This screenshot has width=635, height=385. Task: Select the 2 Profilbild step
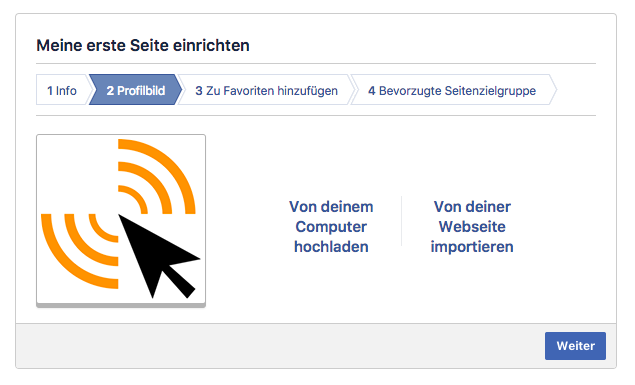coord(136,90)
